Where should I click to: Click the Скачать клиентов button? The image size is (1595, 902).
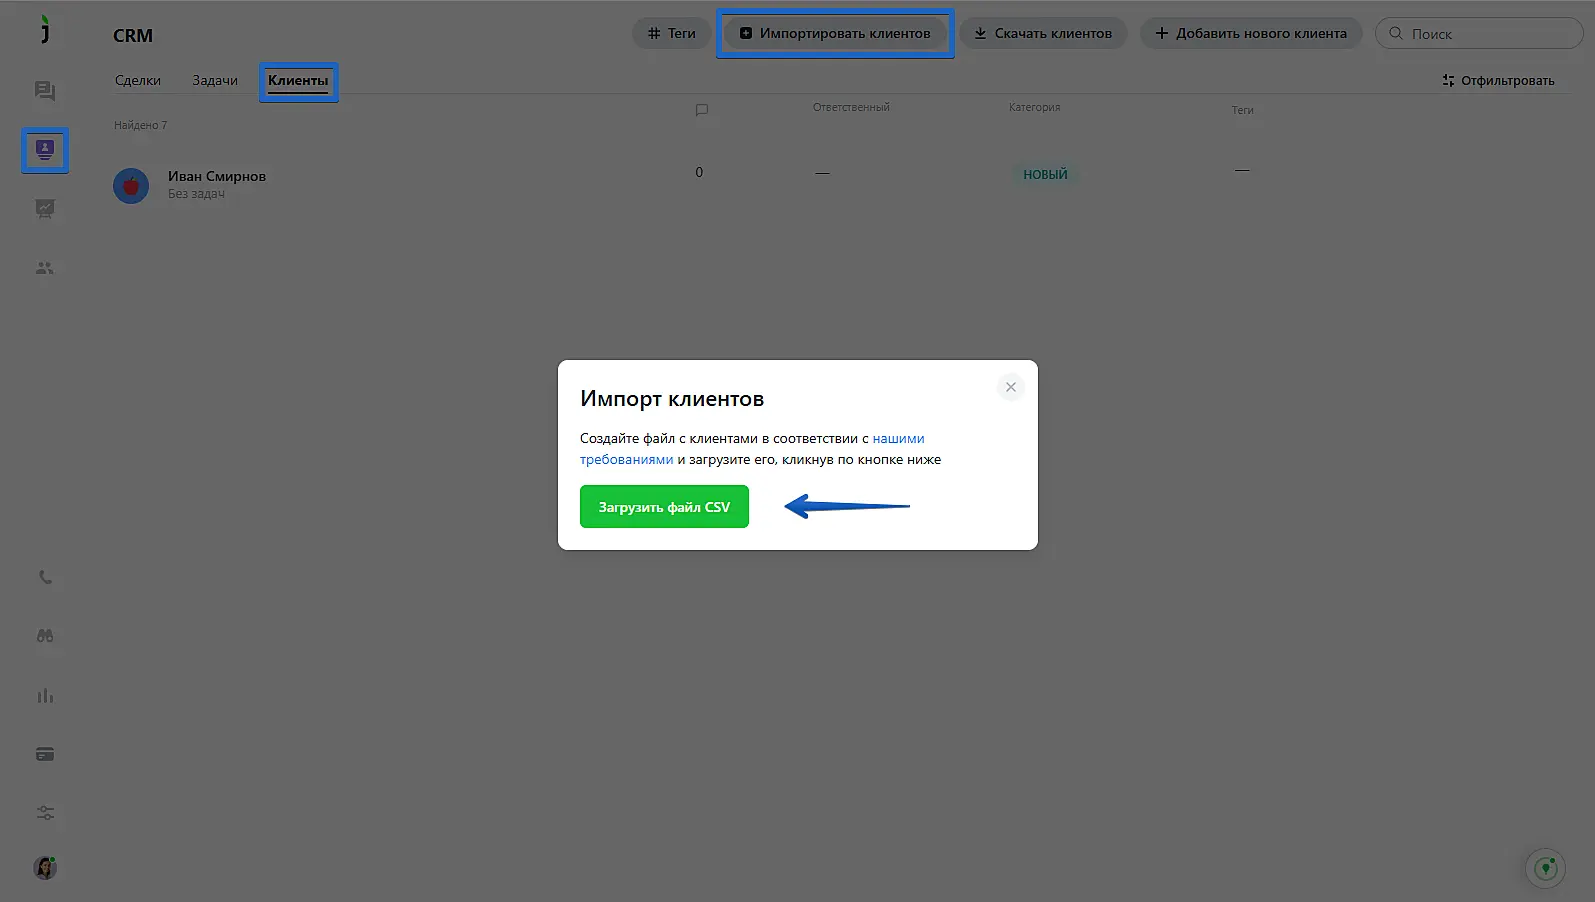(1043, 33)
